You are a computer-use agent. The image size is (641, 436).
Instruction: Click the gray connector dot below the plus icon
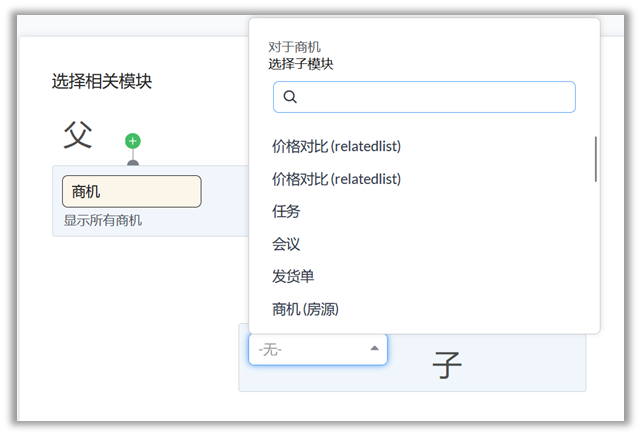click(133, 162)
